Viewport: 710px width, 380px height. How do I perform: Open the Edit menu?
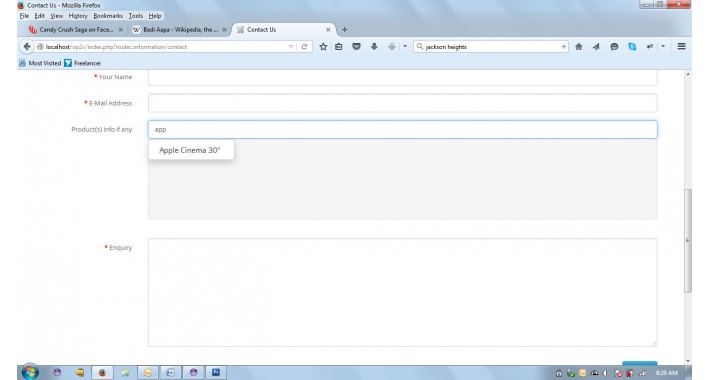[39, 16]
